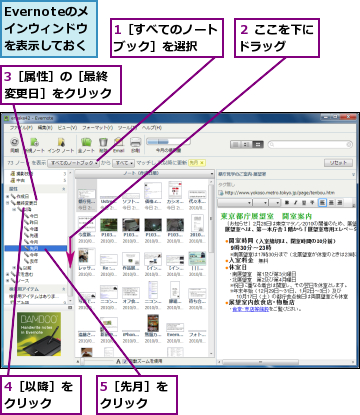360x415 pixels.
Task: Close the ad panel with its small button
Action: [70, 308]
